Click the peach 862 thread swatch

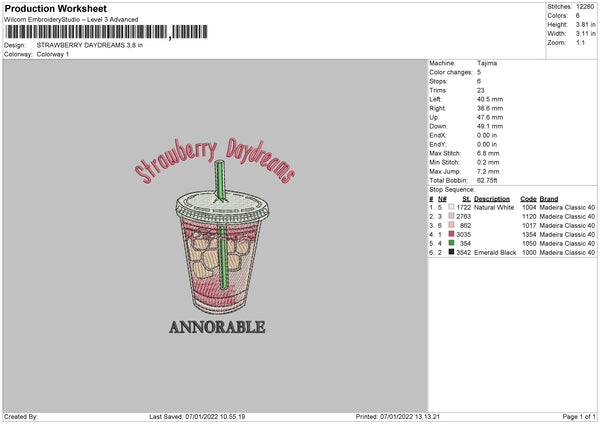pyautogui.click(x=451, y=225)
